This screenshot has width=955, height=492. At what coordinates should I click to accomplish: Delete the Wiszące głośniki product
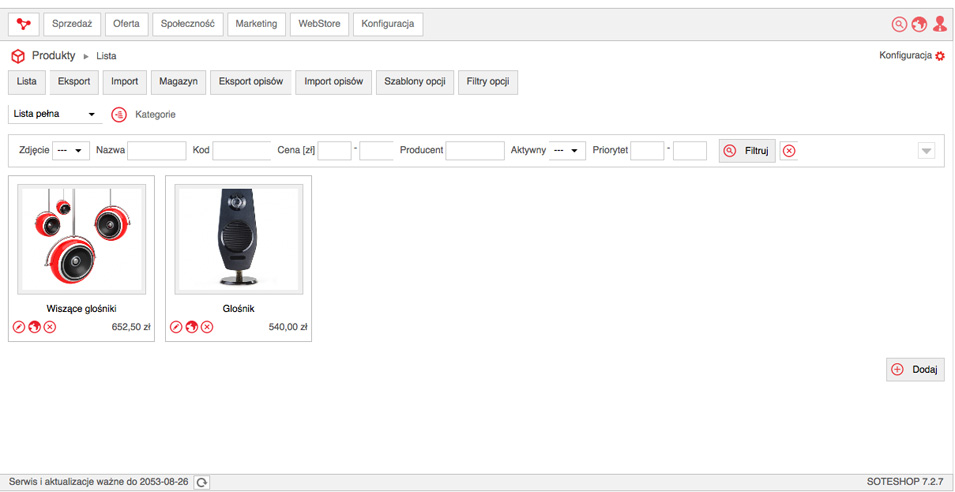[50, 327]
